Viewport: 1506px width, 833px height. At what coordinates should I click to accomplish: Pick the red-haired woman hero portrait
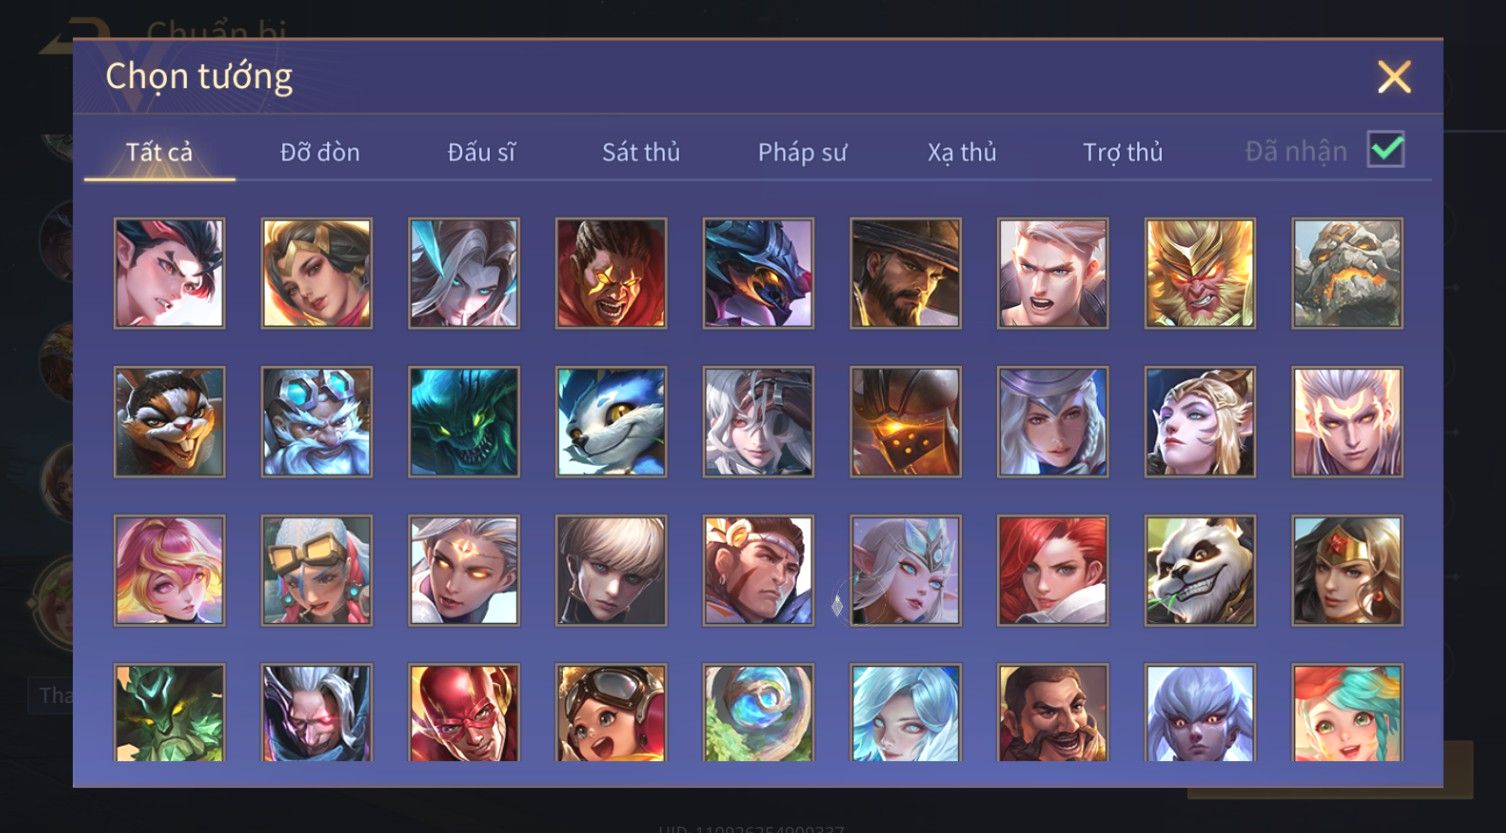1053,570
